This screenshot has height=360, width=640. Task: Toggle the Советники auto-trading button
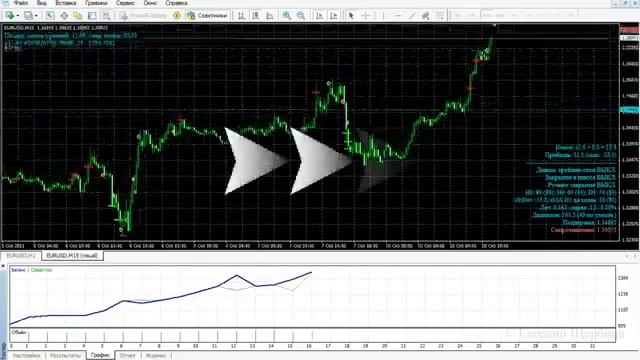[x=207, y=16]
